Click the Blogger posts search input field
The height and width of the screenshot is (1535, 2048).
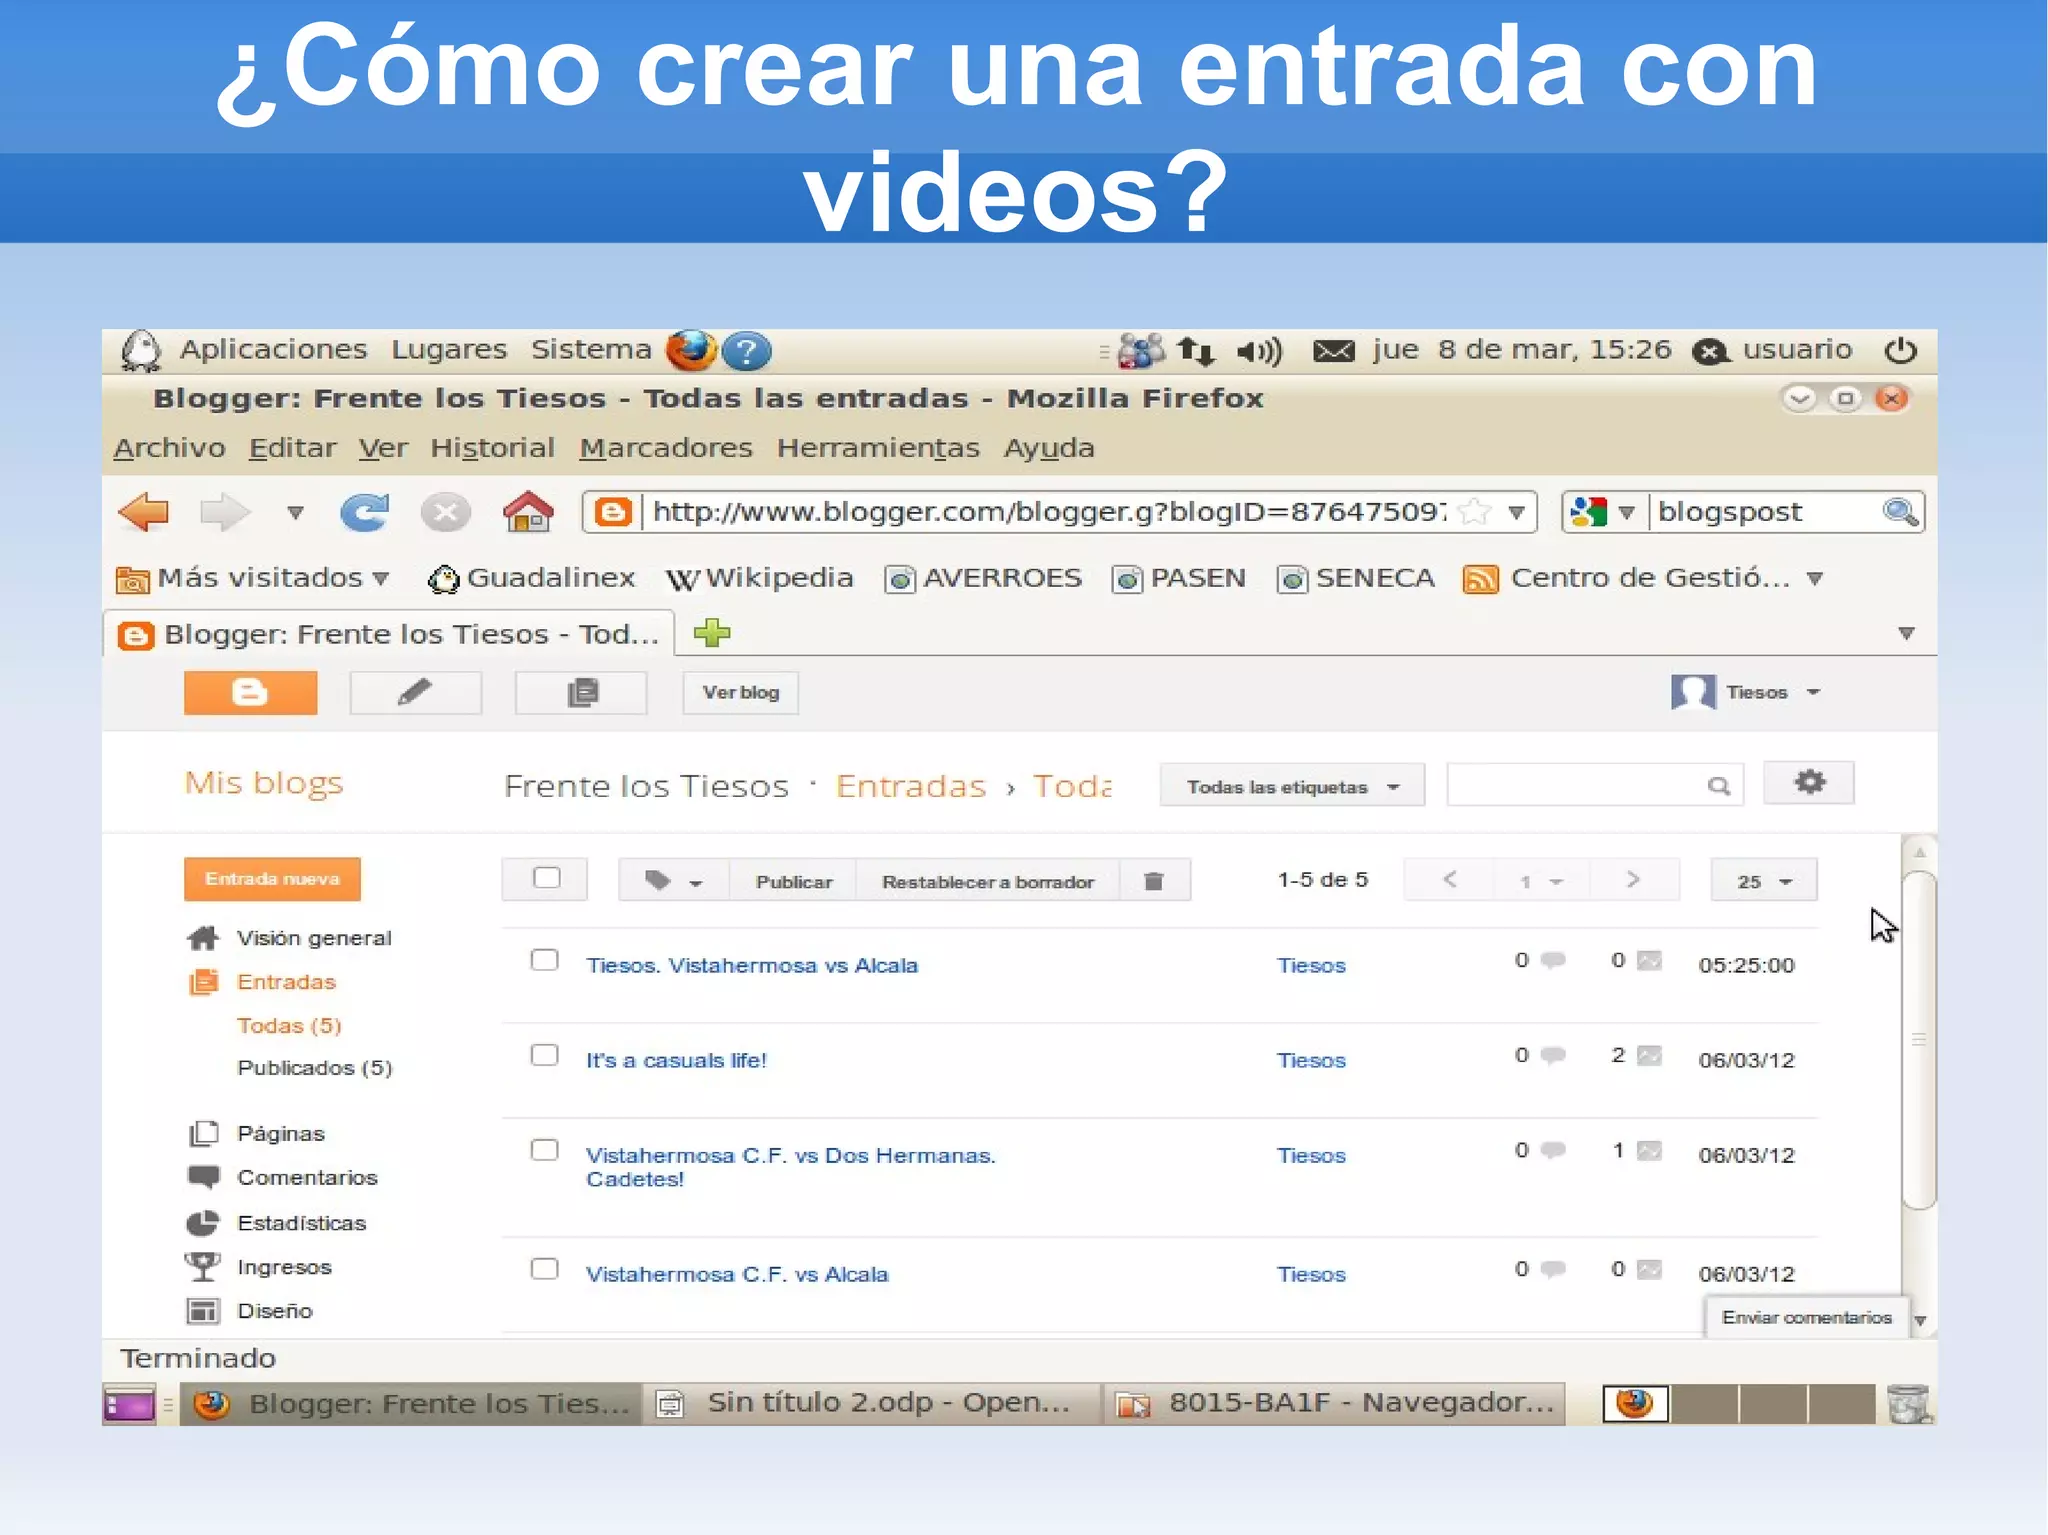(1595, 785)
